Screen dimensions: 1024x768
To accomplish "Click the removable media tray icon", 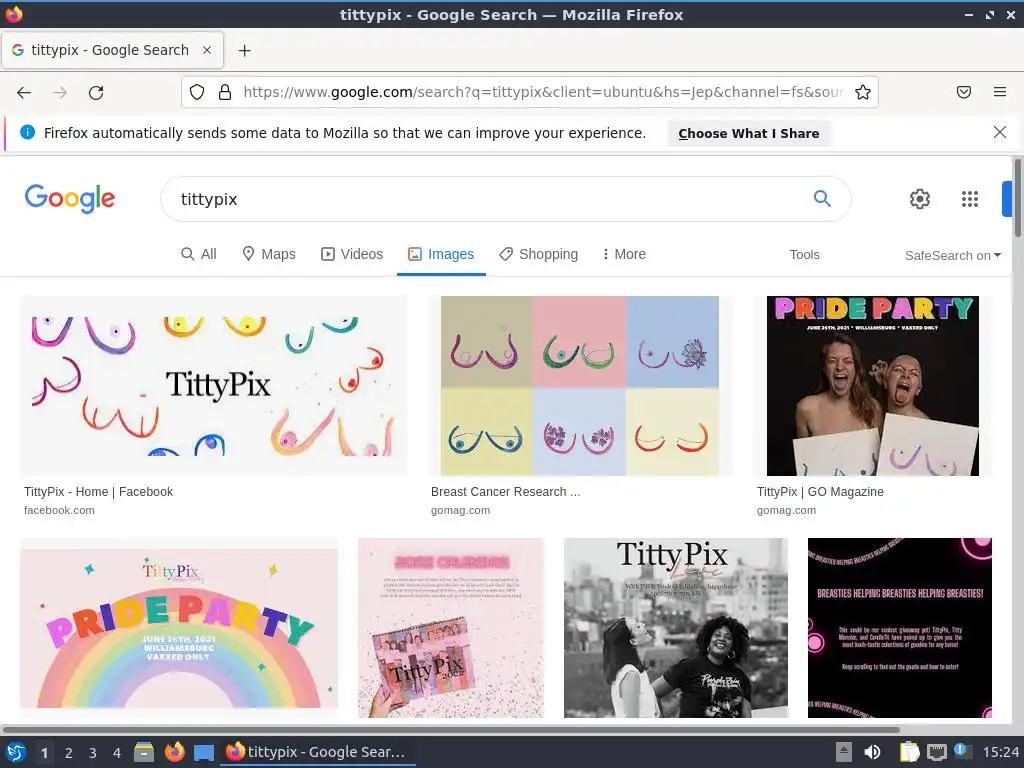I will click(844, 752).
